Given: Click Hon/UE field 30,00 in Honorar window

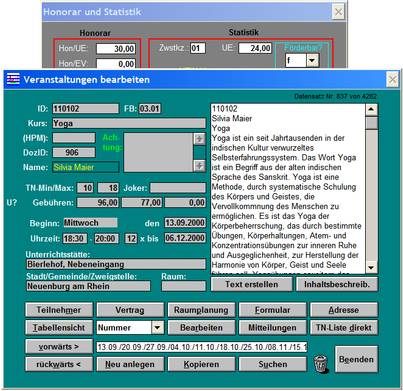Looking at the screenshot, I should pyautogui.click(x=116, y=49).
